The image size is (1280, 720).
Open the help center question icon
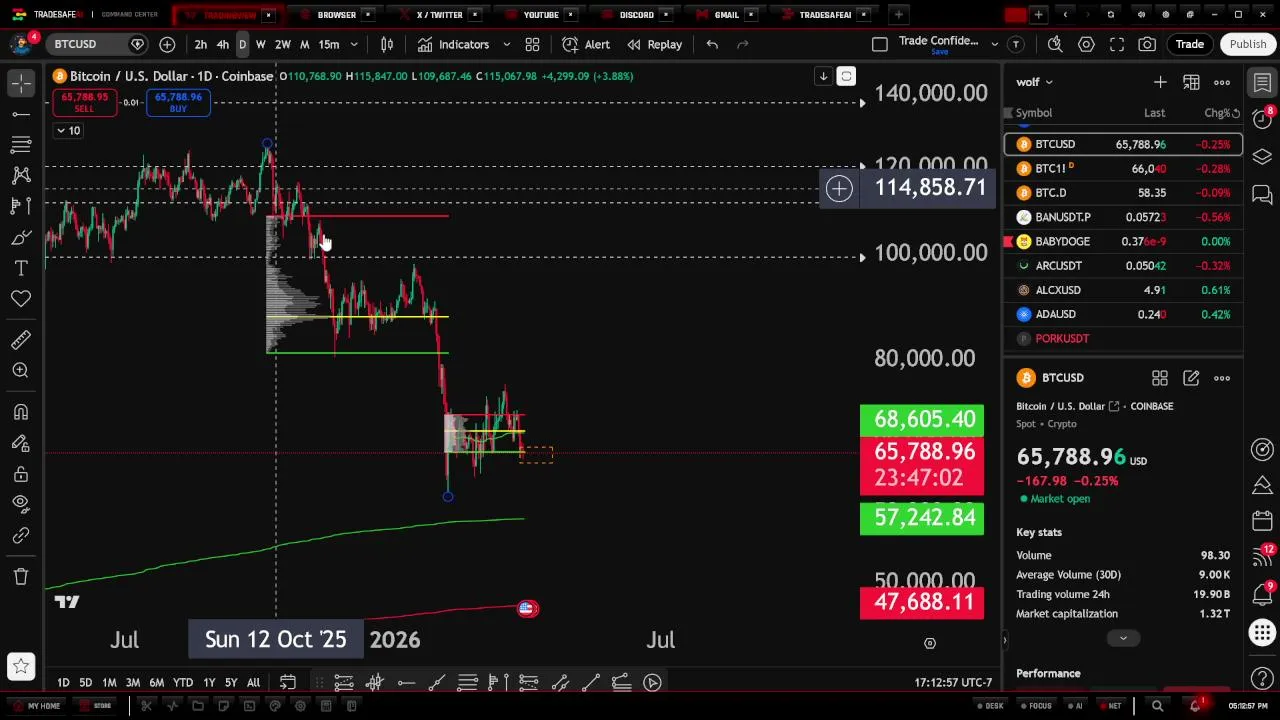coord(1262,680)
